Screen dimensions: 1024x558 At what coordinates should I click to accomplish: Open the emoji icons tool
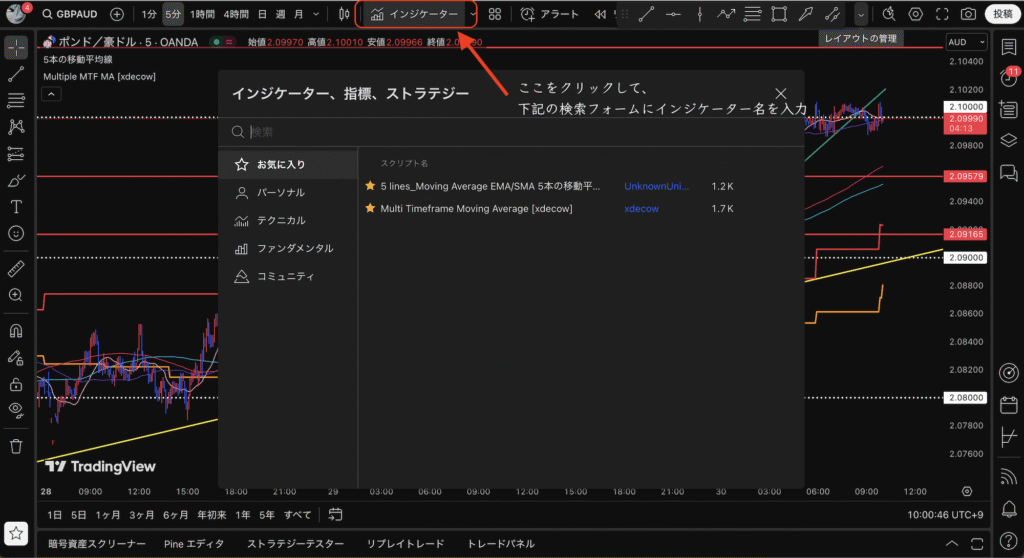(x=16, y=233)
